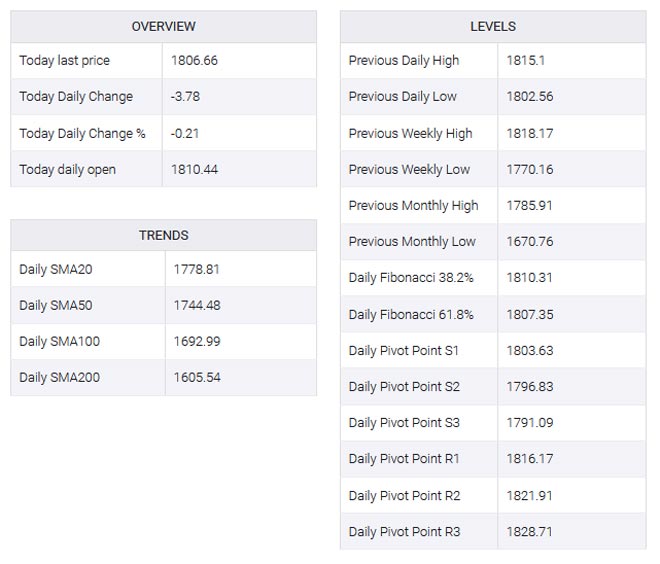This screenshot has height=564, width=660.
Task: Click the Daily SMA100 row label
Action: point(59,342)
